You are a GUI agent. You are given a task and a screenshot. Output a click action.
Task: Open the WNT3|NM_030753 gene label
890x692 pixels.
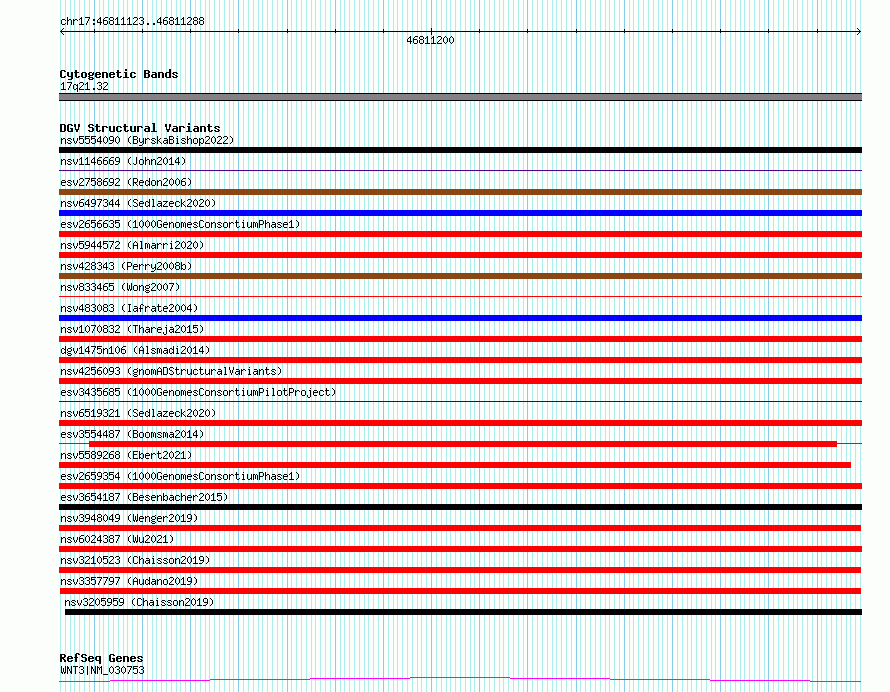102,670
